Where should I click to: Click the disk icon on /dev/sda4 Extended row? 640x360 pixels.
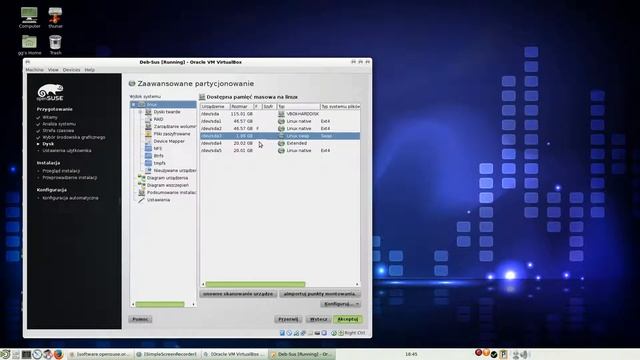[281, 143]
